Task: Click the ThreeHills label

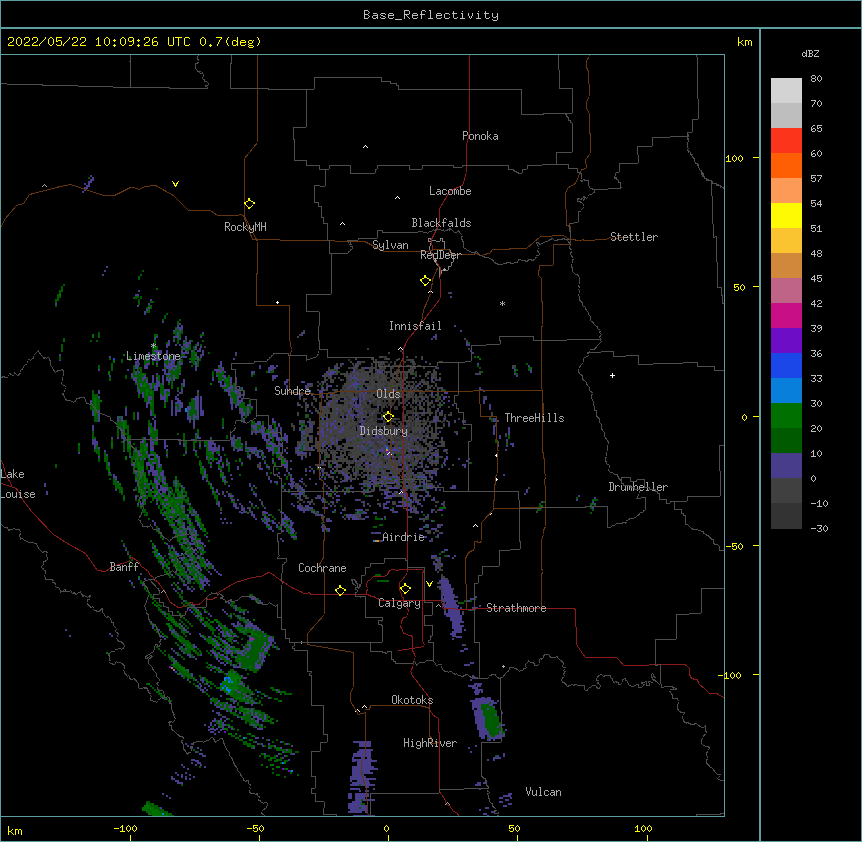Action: [x=534, y=418]
